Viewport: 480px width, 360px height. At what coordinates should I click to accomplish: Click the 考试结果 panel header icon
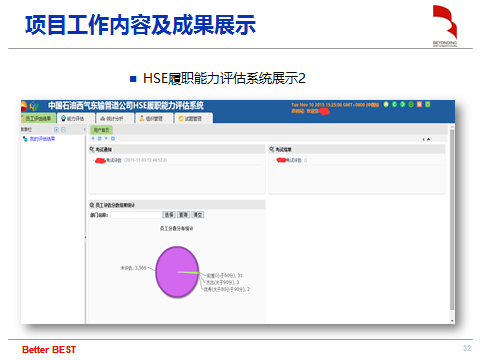pyautogui.click(x=272, y=149)
